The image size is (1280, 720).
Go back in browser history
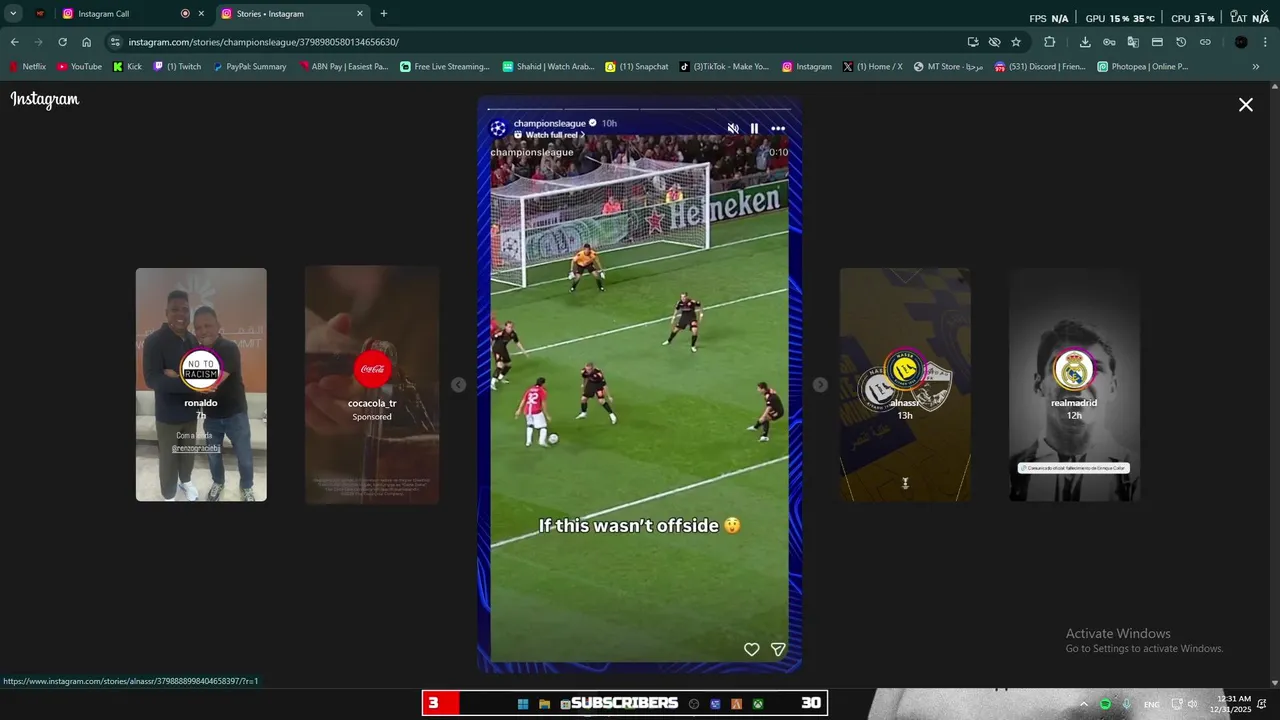point(14,42)
